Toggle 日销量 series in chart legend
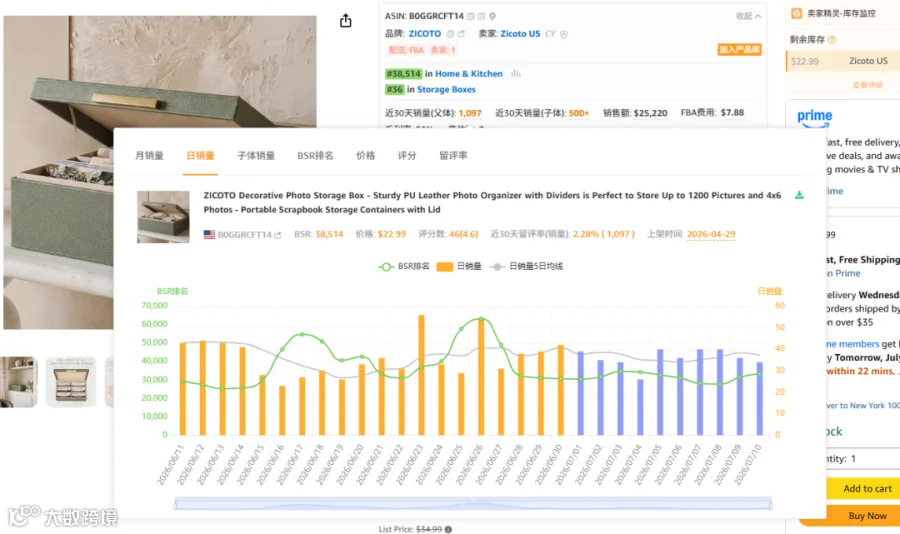This screenshot has width=900, height=534. coord(459,266)
